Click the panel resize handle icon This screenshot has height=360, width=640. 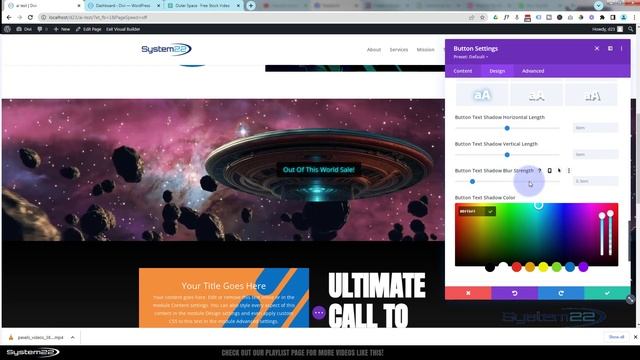point(631,299)
